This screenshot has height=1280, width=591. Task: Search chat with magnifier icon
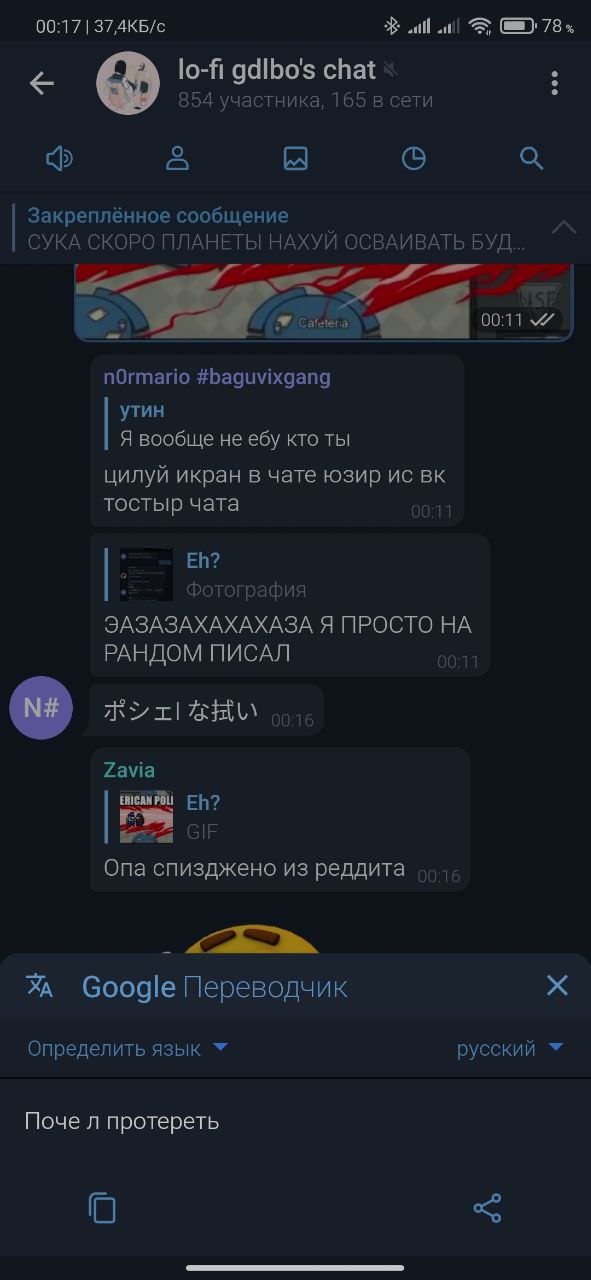pyautogui.click(x=532, y=158)
